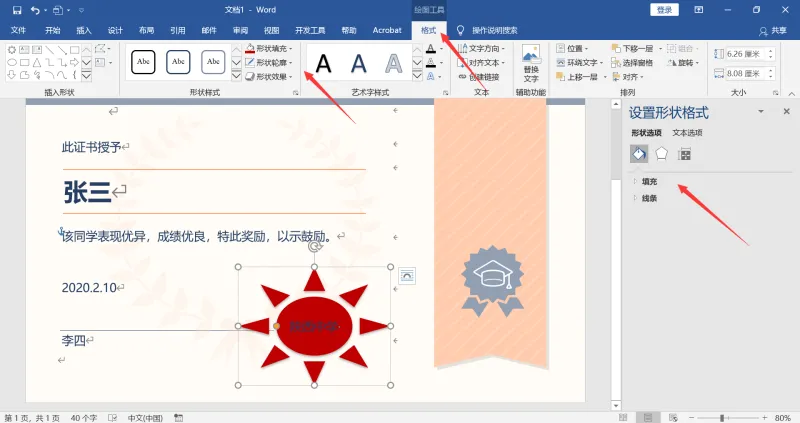800x423 pixels.
Task: Switch to 文本选项 in the format pane
Action: (687, 133)
